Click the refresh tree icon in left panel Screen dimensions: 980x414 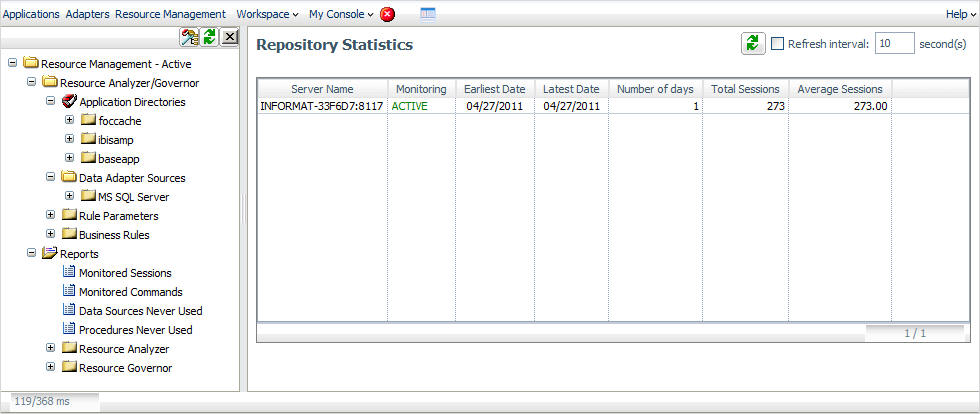(209, 37)
